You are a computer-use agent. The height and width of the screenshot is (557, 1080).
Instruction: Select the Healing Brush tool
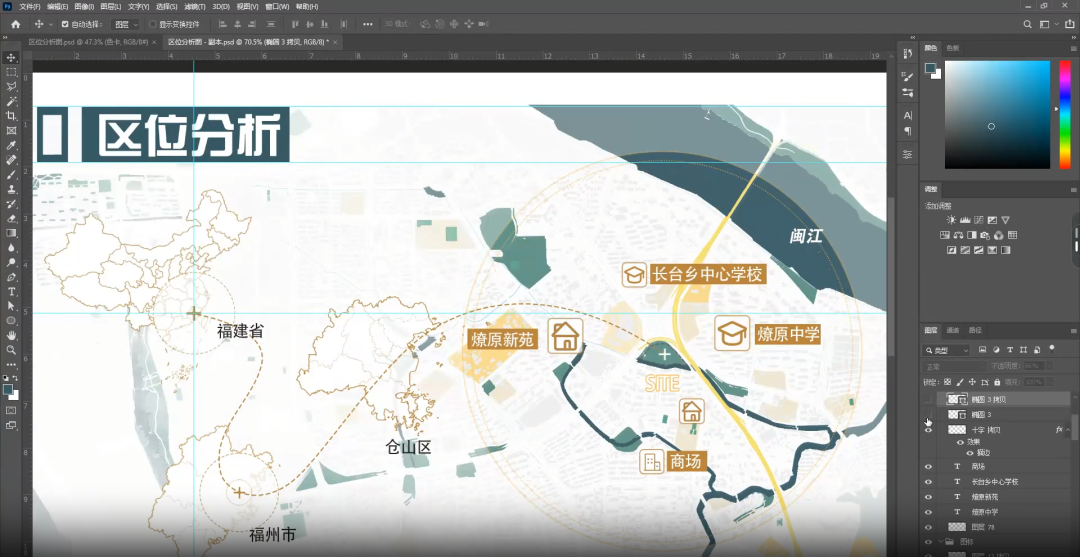coord(11,160)
